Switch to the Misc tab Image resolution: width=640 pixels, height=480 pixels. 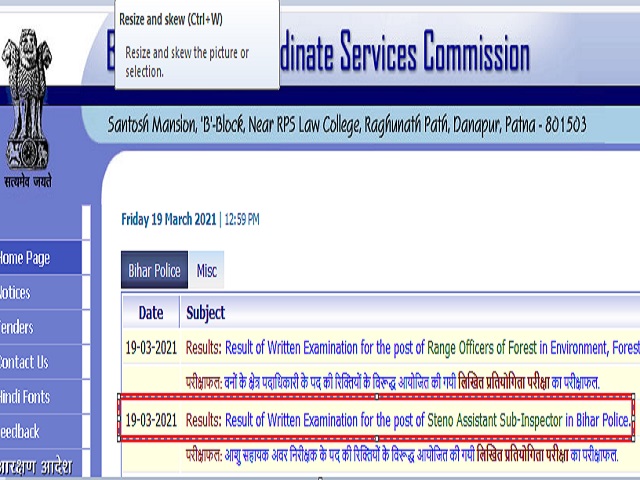point(207,270)
